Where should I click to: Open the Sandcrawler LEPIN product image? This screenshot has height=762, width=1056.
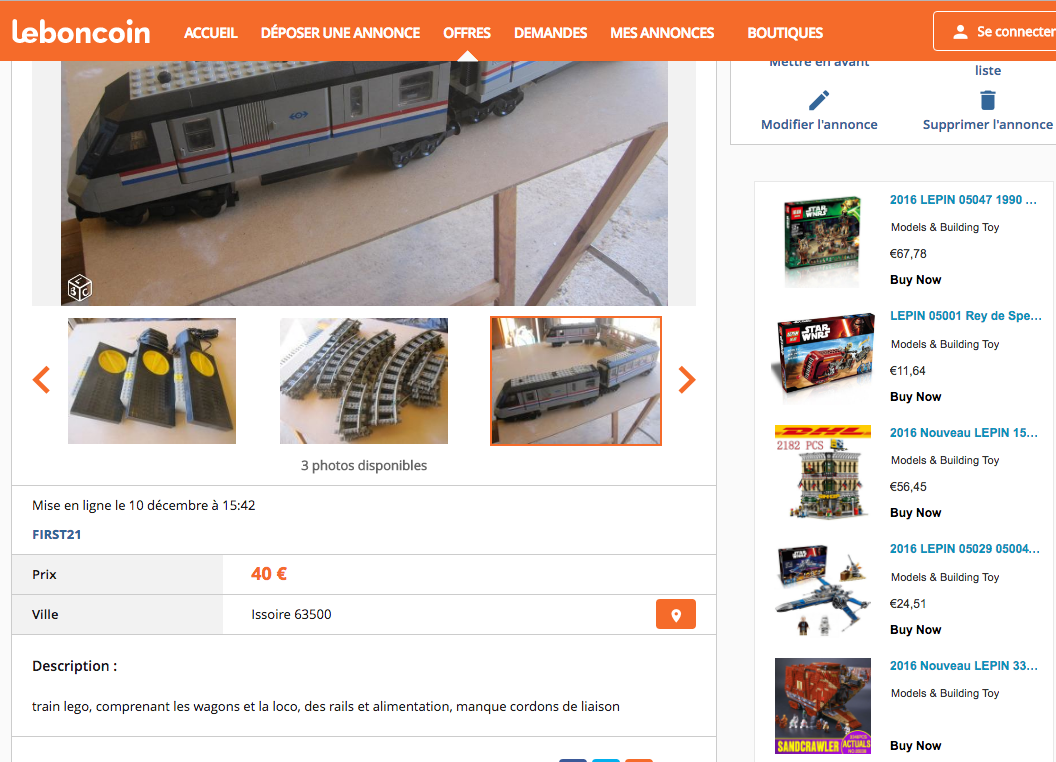click(822, 706)
